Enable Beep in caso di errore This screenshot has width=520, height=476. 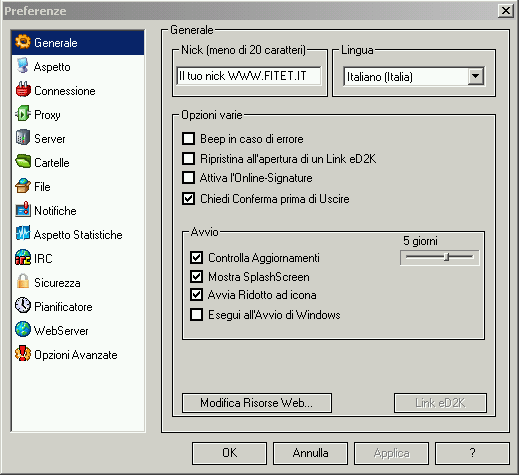(189, 138)
